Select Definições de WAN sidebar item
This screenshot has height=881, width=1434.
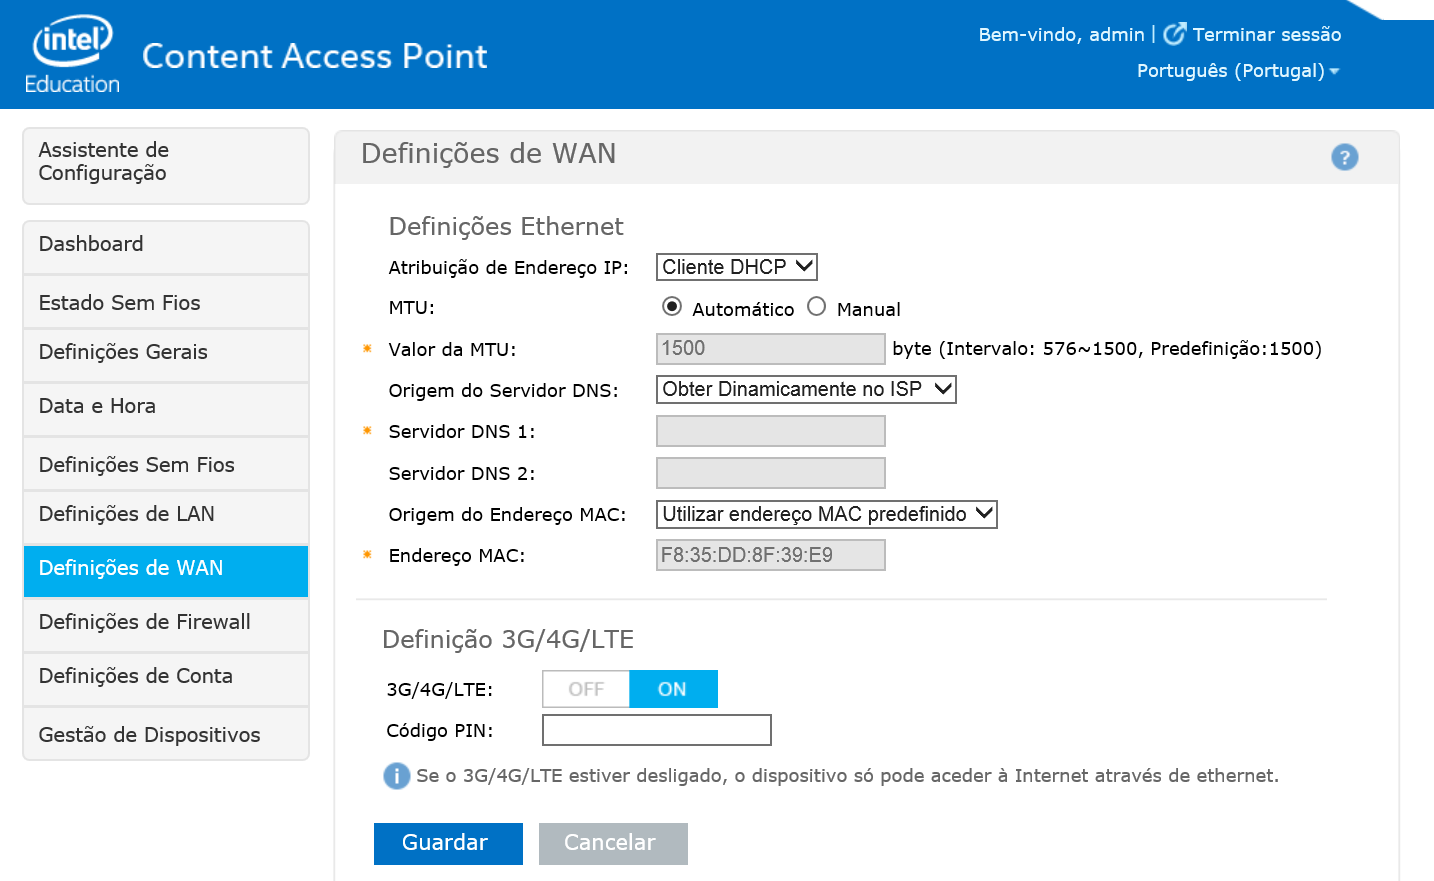coord(166,571)
